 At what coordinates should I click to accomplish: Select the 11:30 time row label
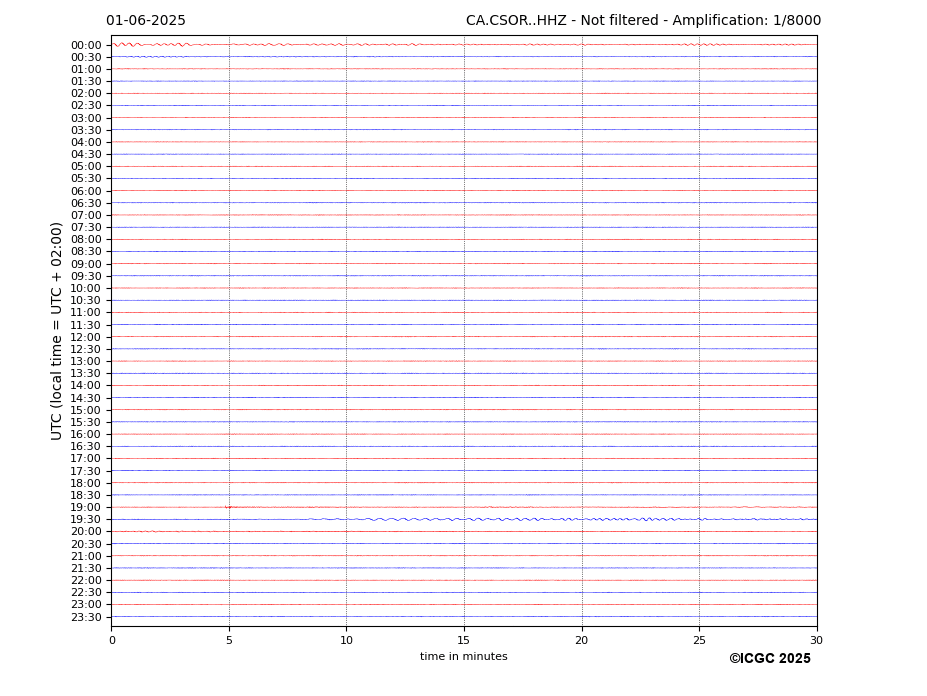point(86,325)
